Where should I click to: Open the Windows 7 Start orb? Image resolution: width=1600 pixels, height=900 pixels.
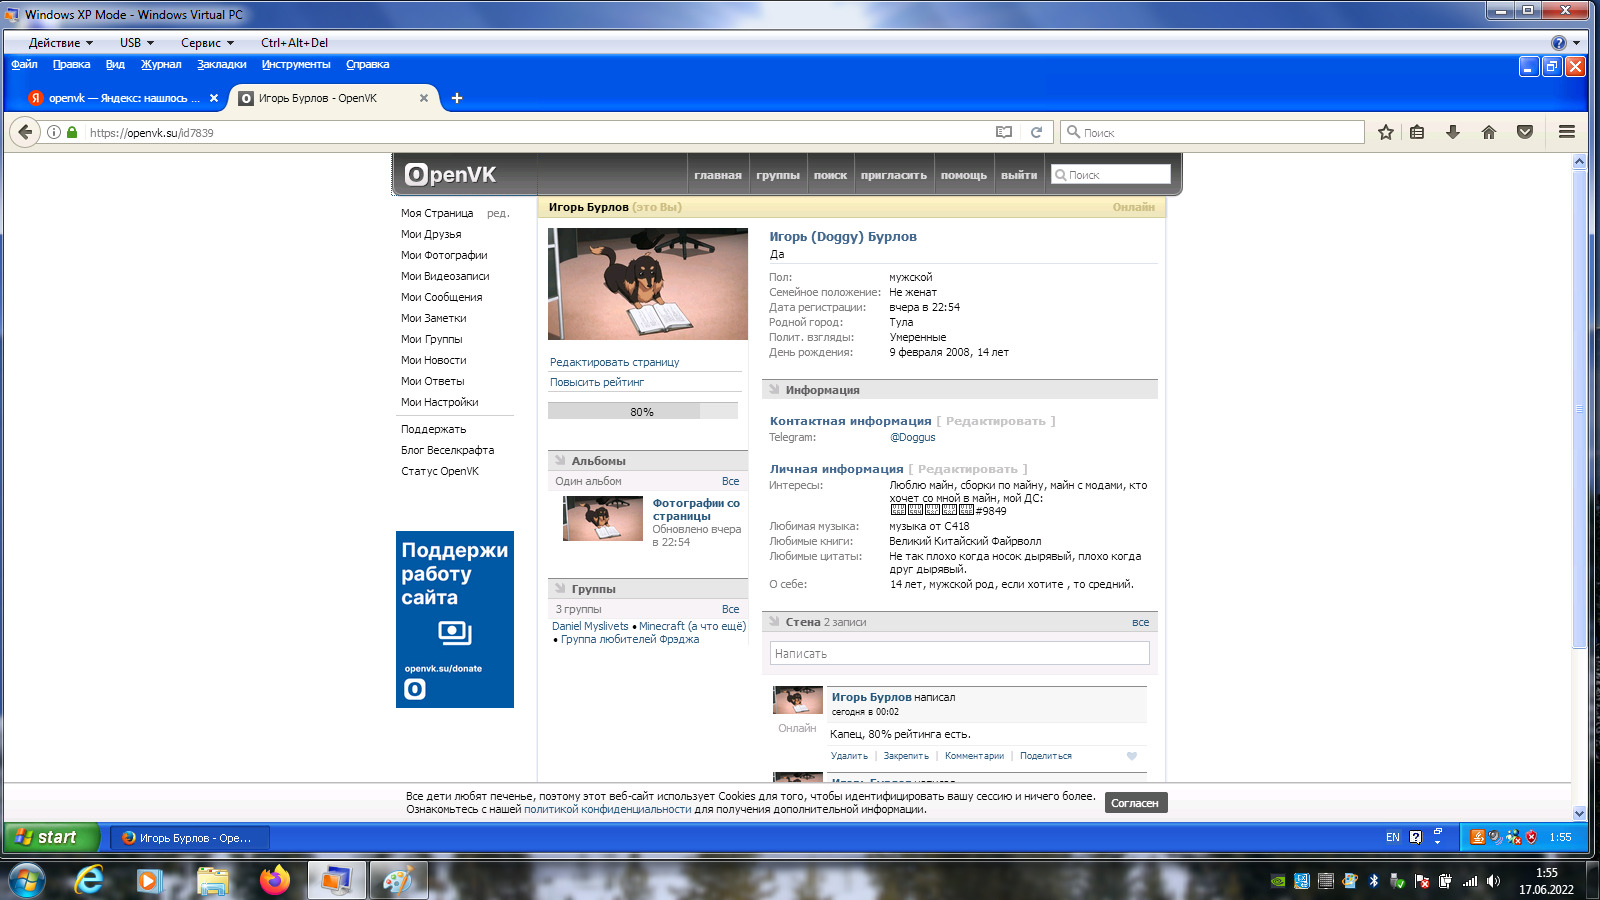(x=27, y=881)
